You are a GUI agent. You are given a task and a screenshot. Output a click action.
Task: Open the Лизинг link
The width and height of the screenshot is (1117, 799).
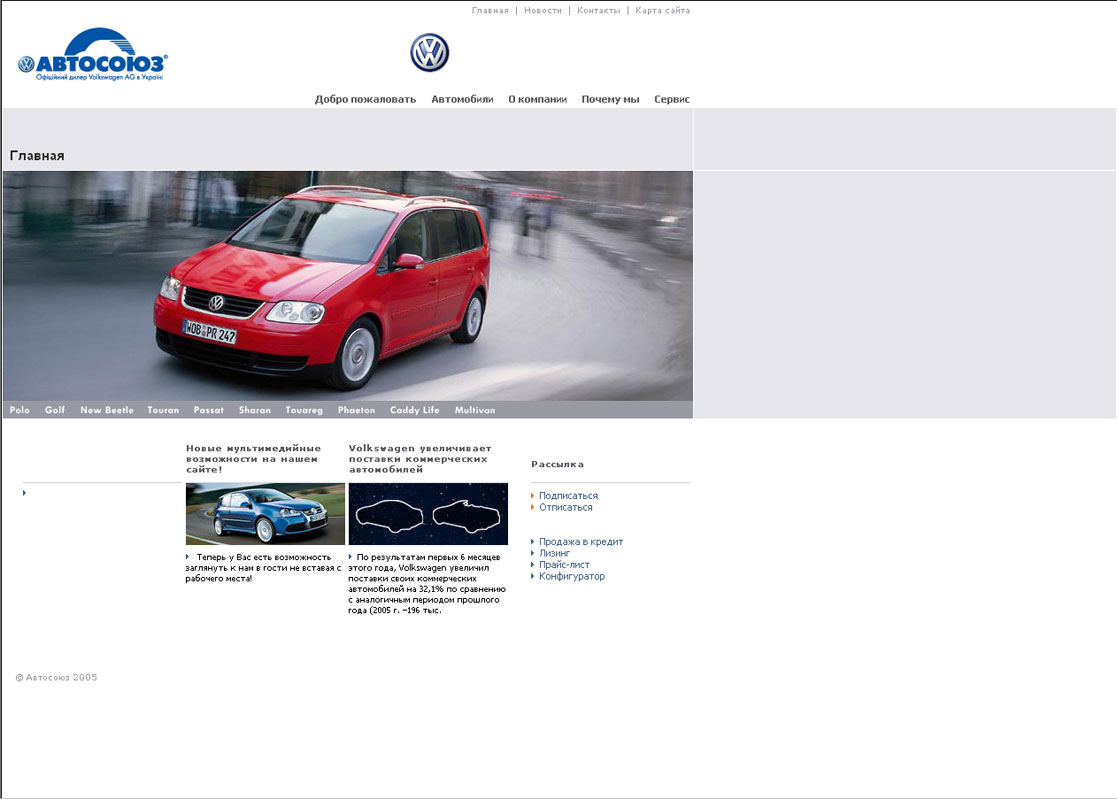555,553
